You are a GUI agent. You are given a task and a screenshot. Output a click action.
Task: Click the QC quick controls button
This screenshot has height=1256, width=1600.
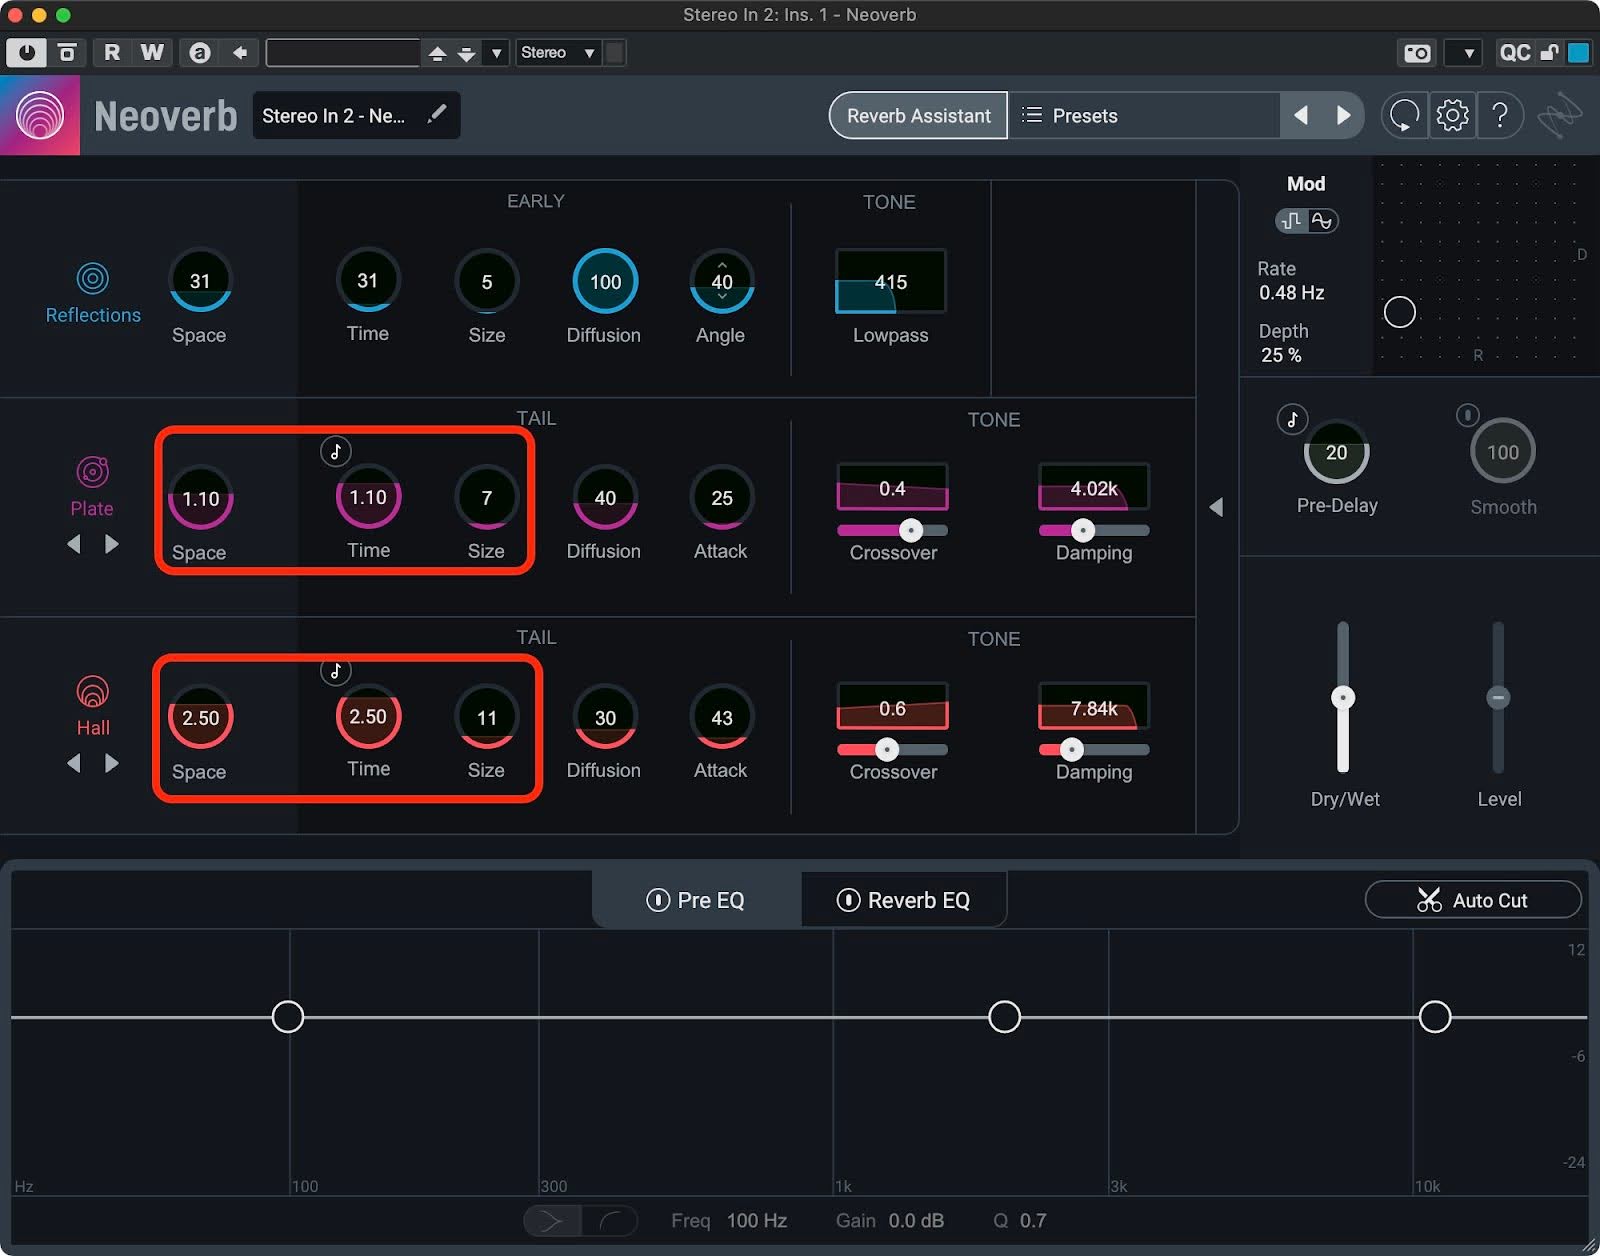click(x=1514, y=53)
